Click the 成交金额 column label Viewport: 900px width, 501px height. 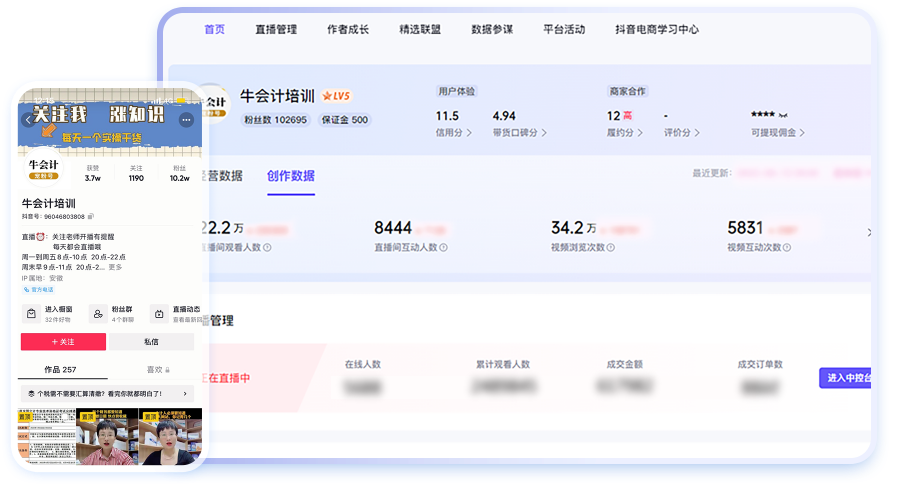tap(624, 364)
